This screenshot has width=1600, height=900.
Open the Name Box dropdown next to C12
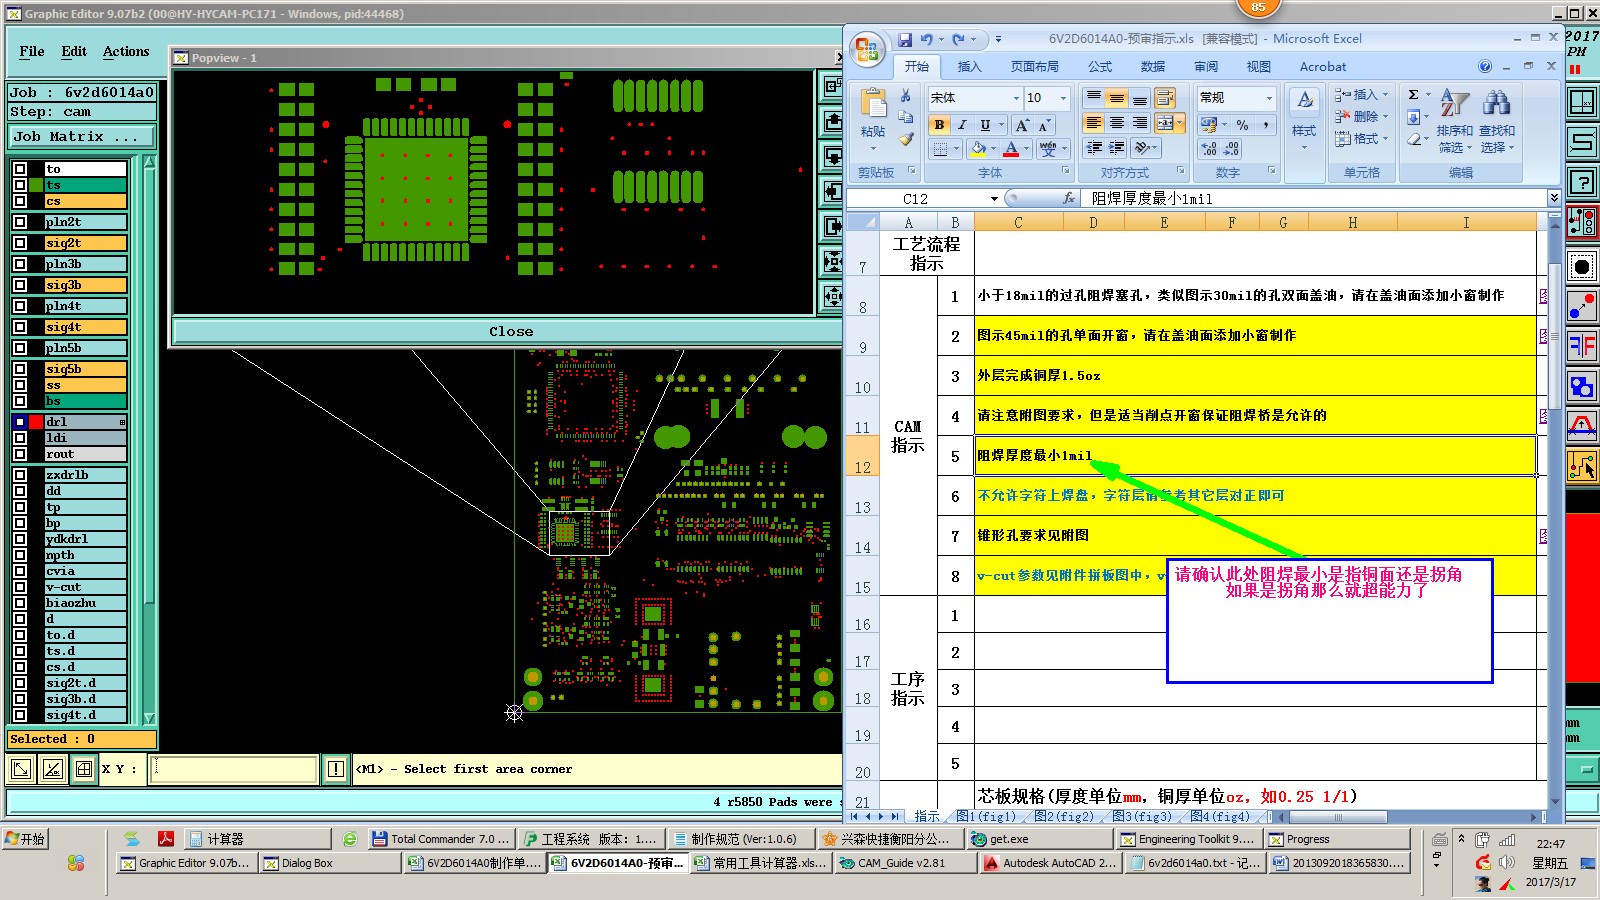994,199
